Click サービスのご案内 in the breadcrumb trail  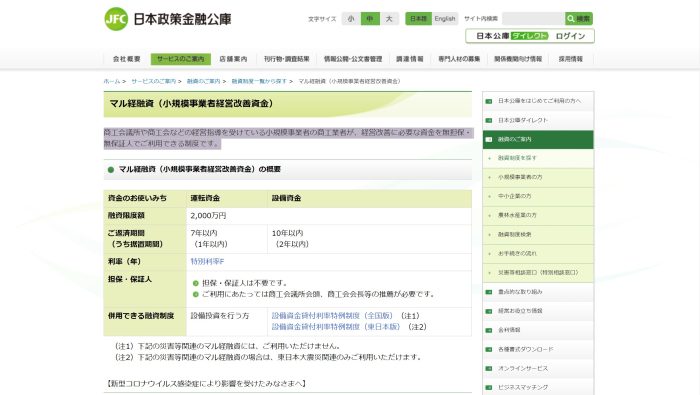(154, 81)
